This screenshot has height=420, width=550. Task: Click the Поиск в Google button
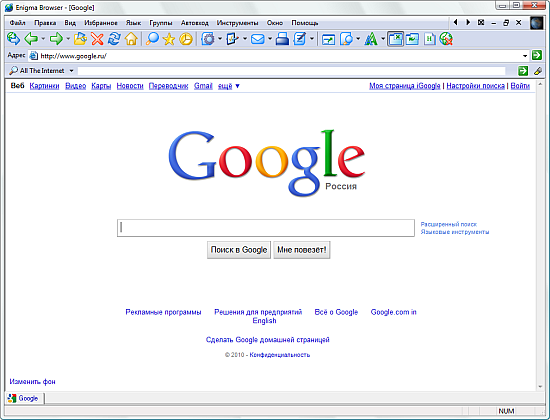239,250
